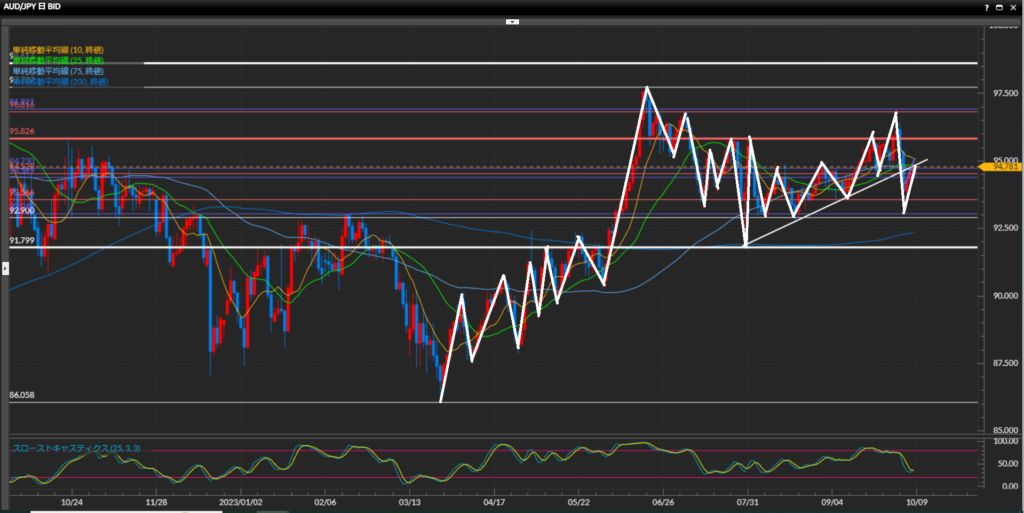Click the 2023/01/02 date on time axis

241,504
